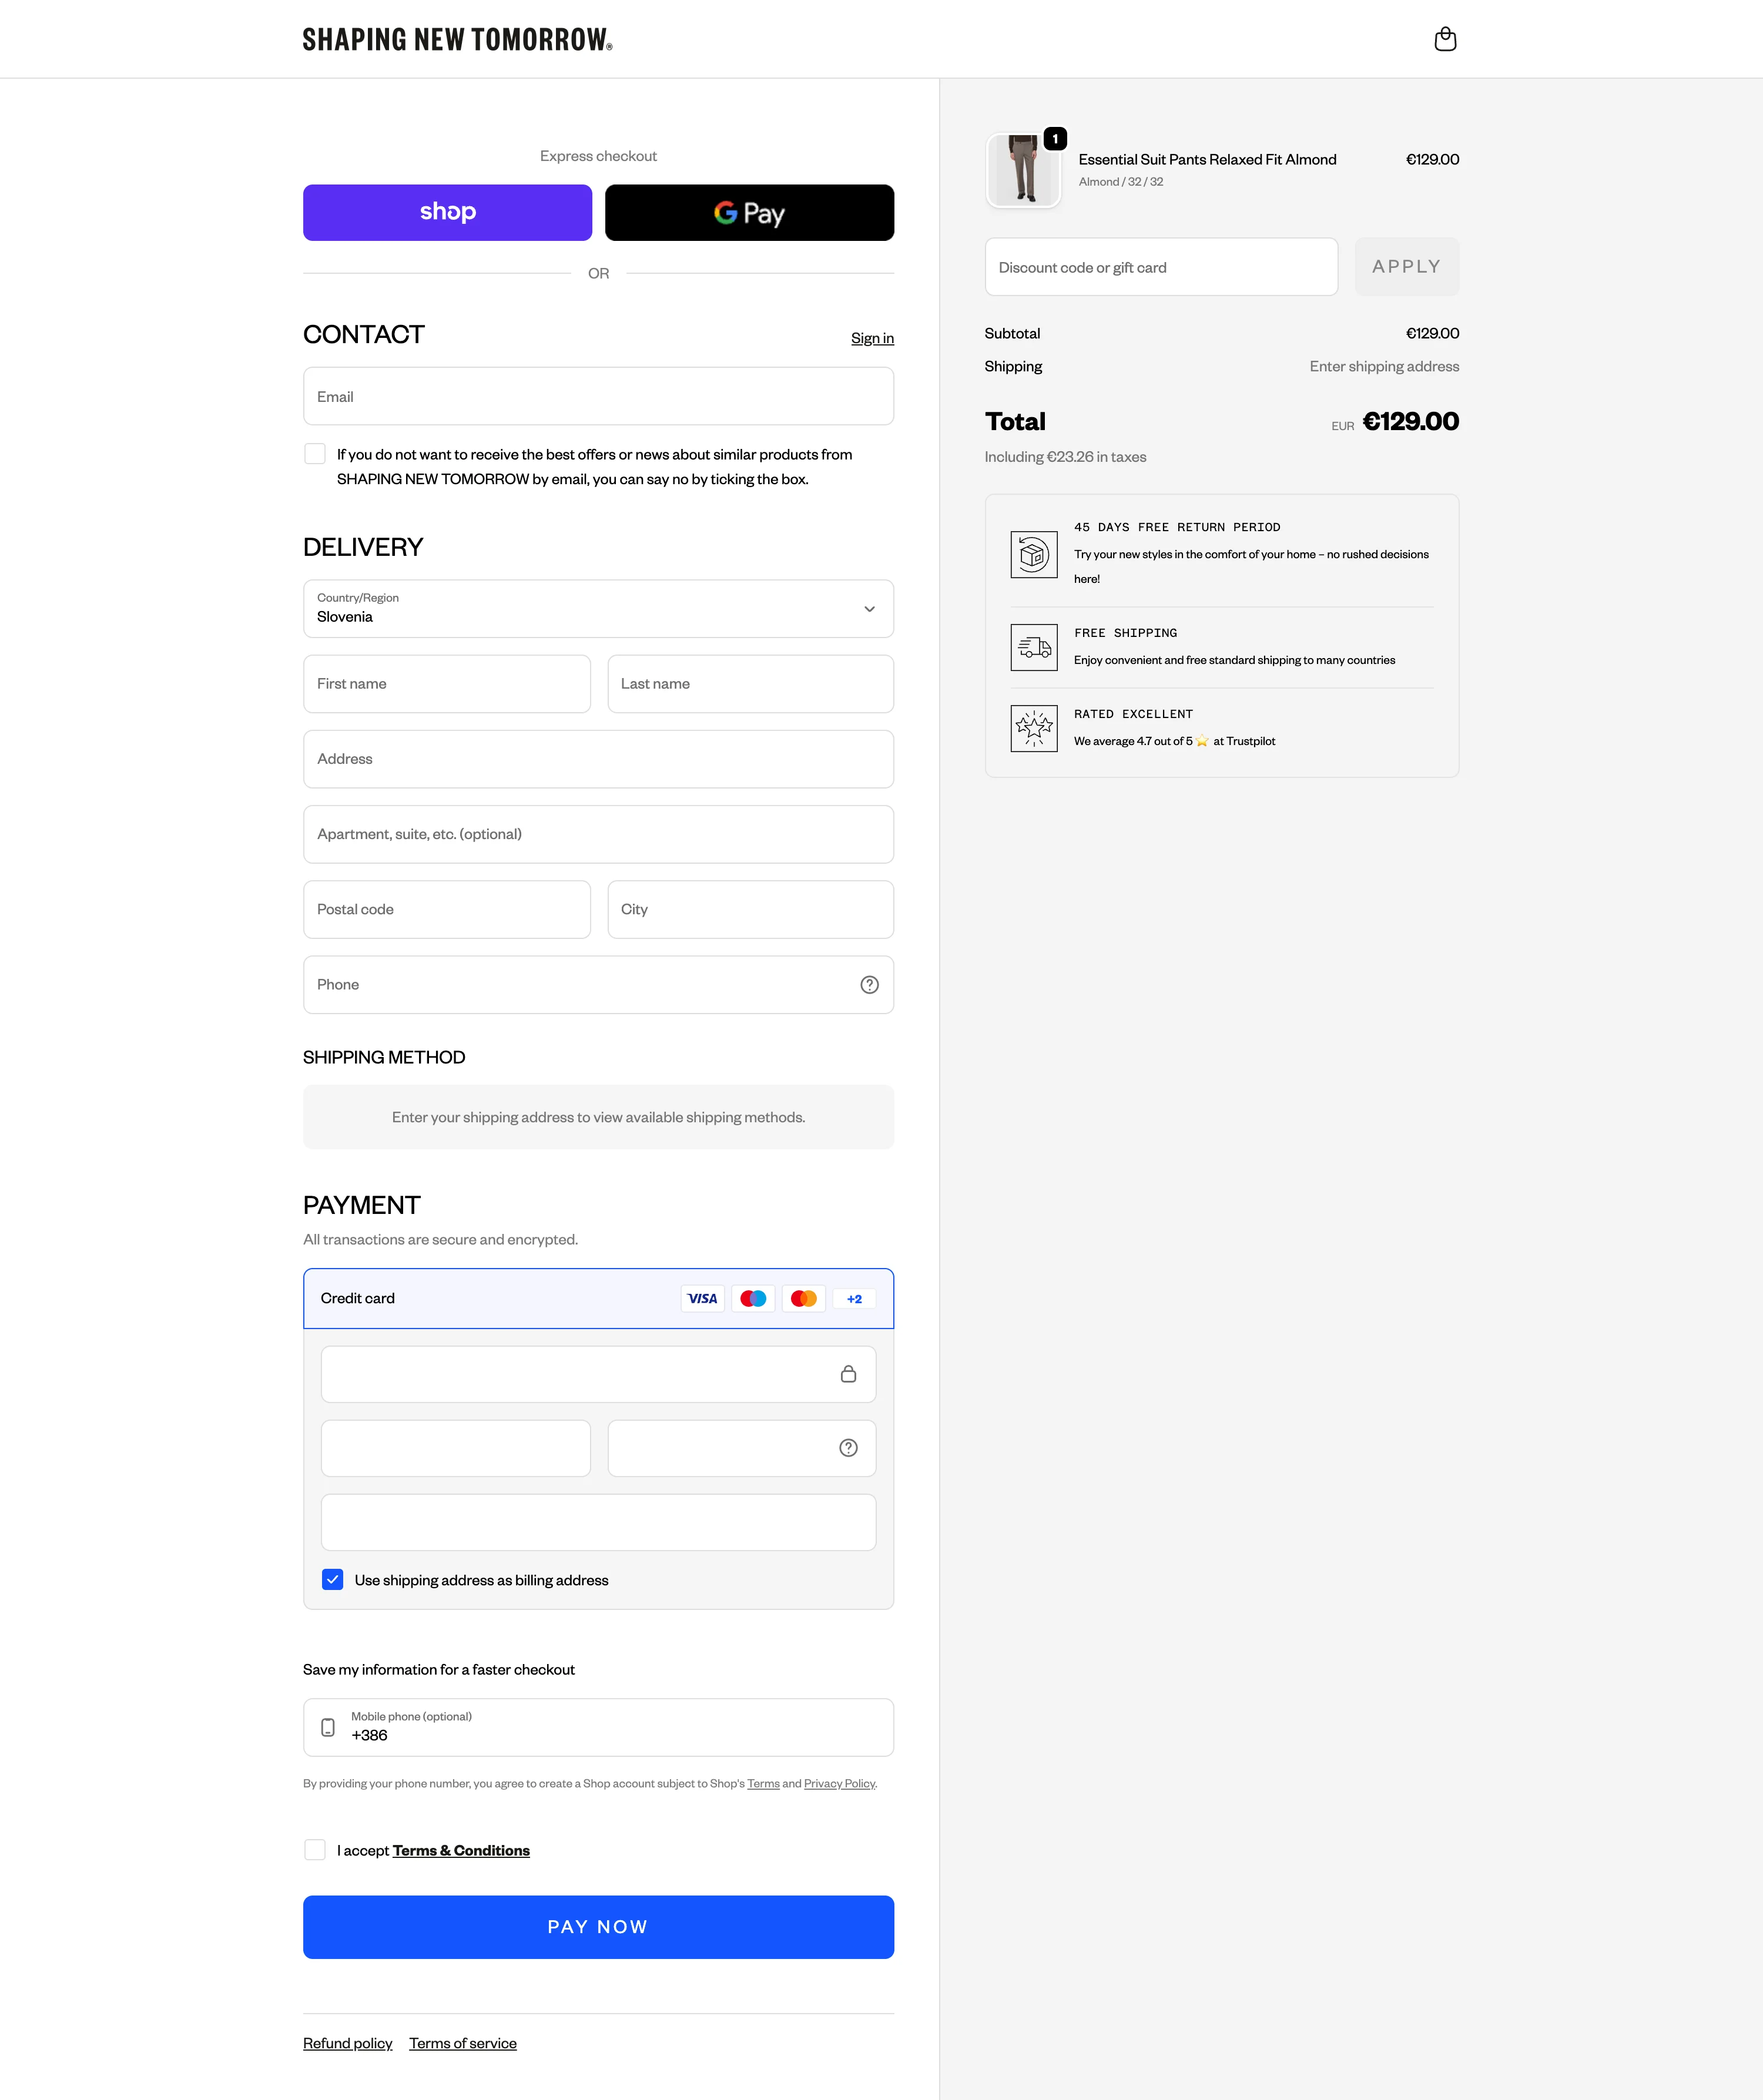This screenshot has height=2100, width=1763.
Task: Pay with Google Pay express checkout
Action: (749, 213)
